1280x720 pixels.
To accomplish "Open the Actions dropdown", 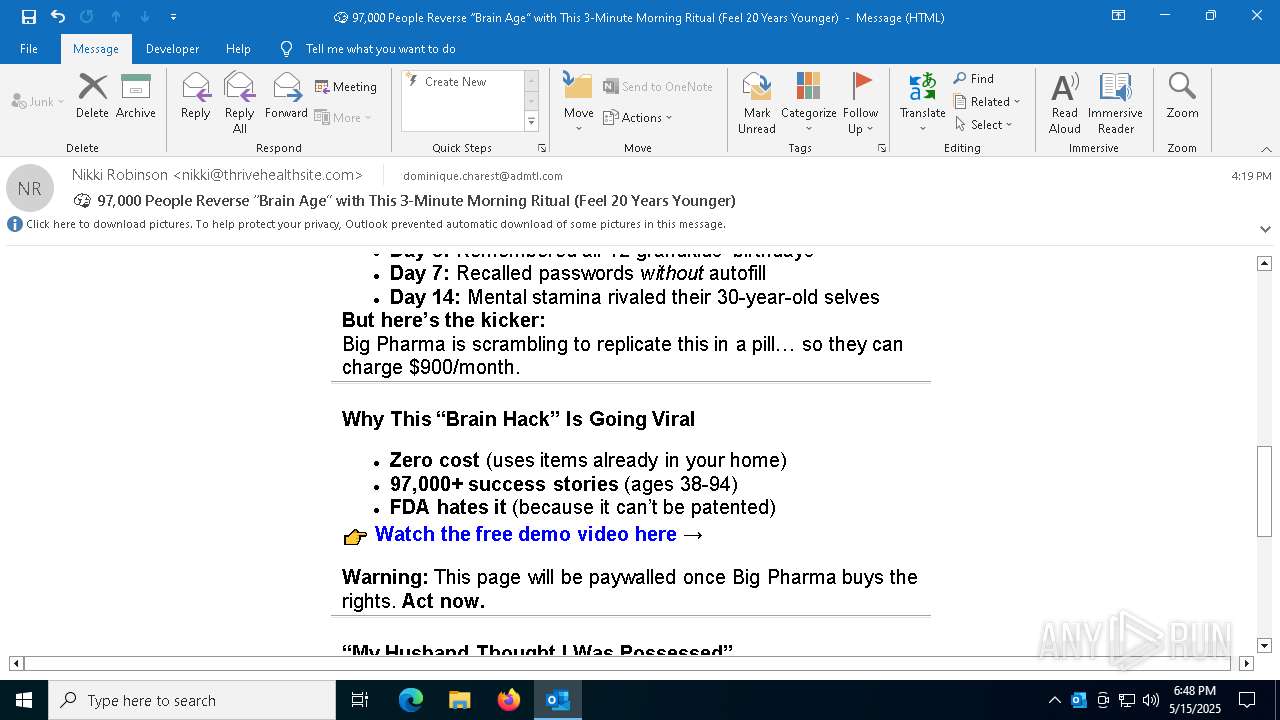I will point(638,117).
